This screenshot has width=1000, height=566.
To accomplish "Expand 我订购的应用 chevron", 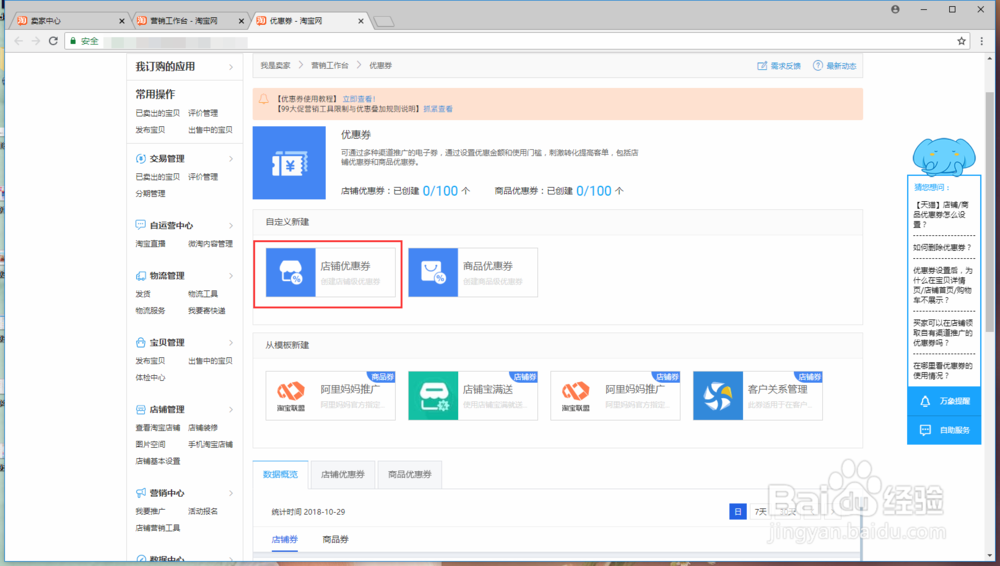I will pos(231,67).
